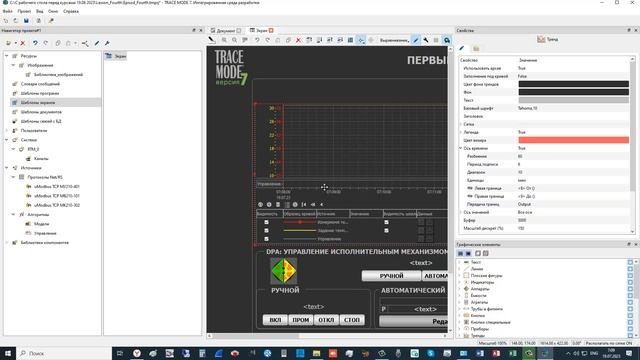The image size is (640, 360).
Task: Click the wrench icon in editor toolbar
Action: point(426,40)
